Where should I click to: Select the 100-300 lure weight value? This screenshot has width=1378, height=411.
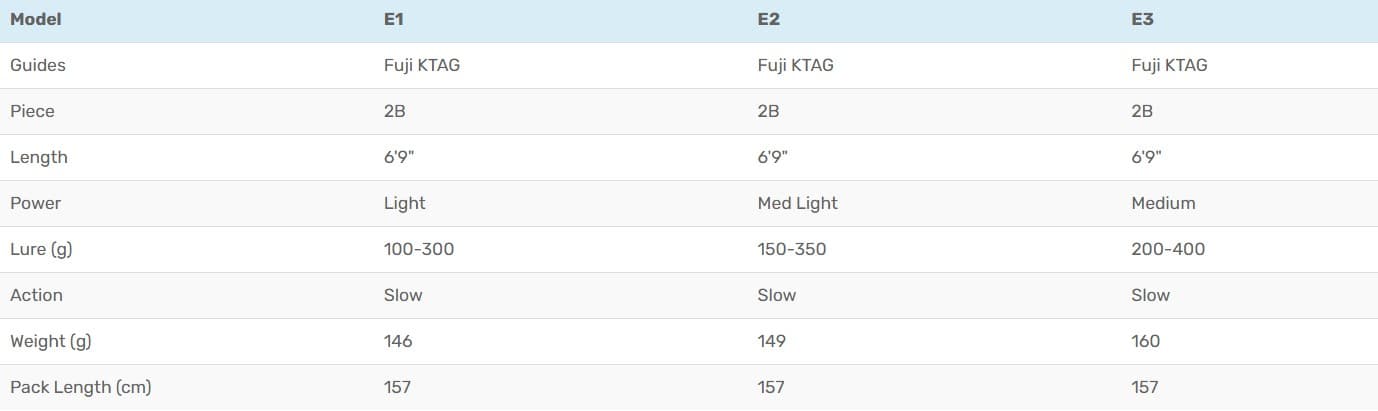[418, 249]
